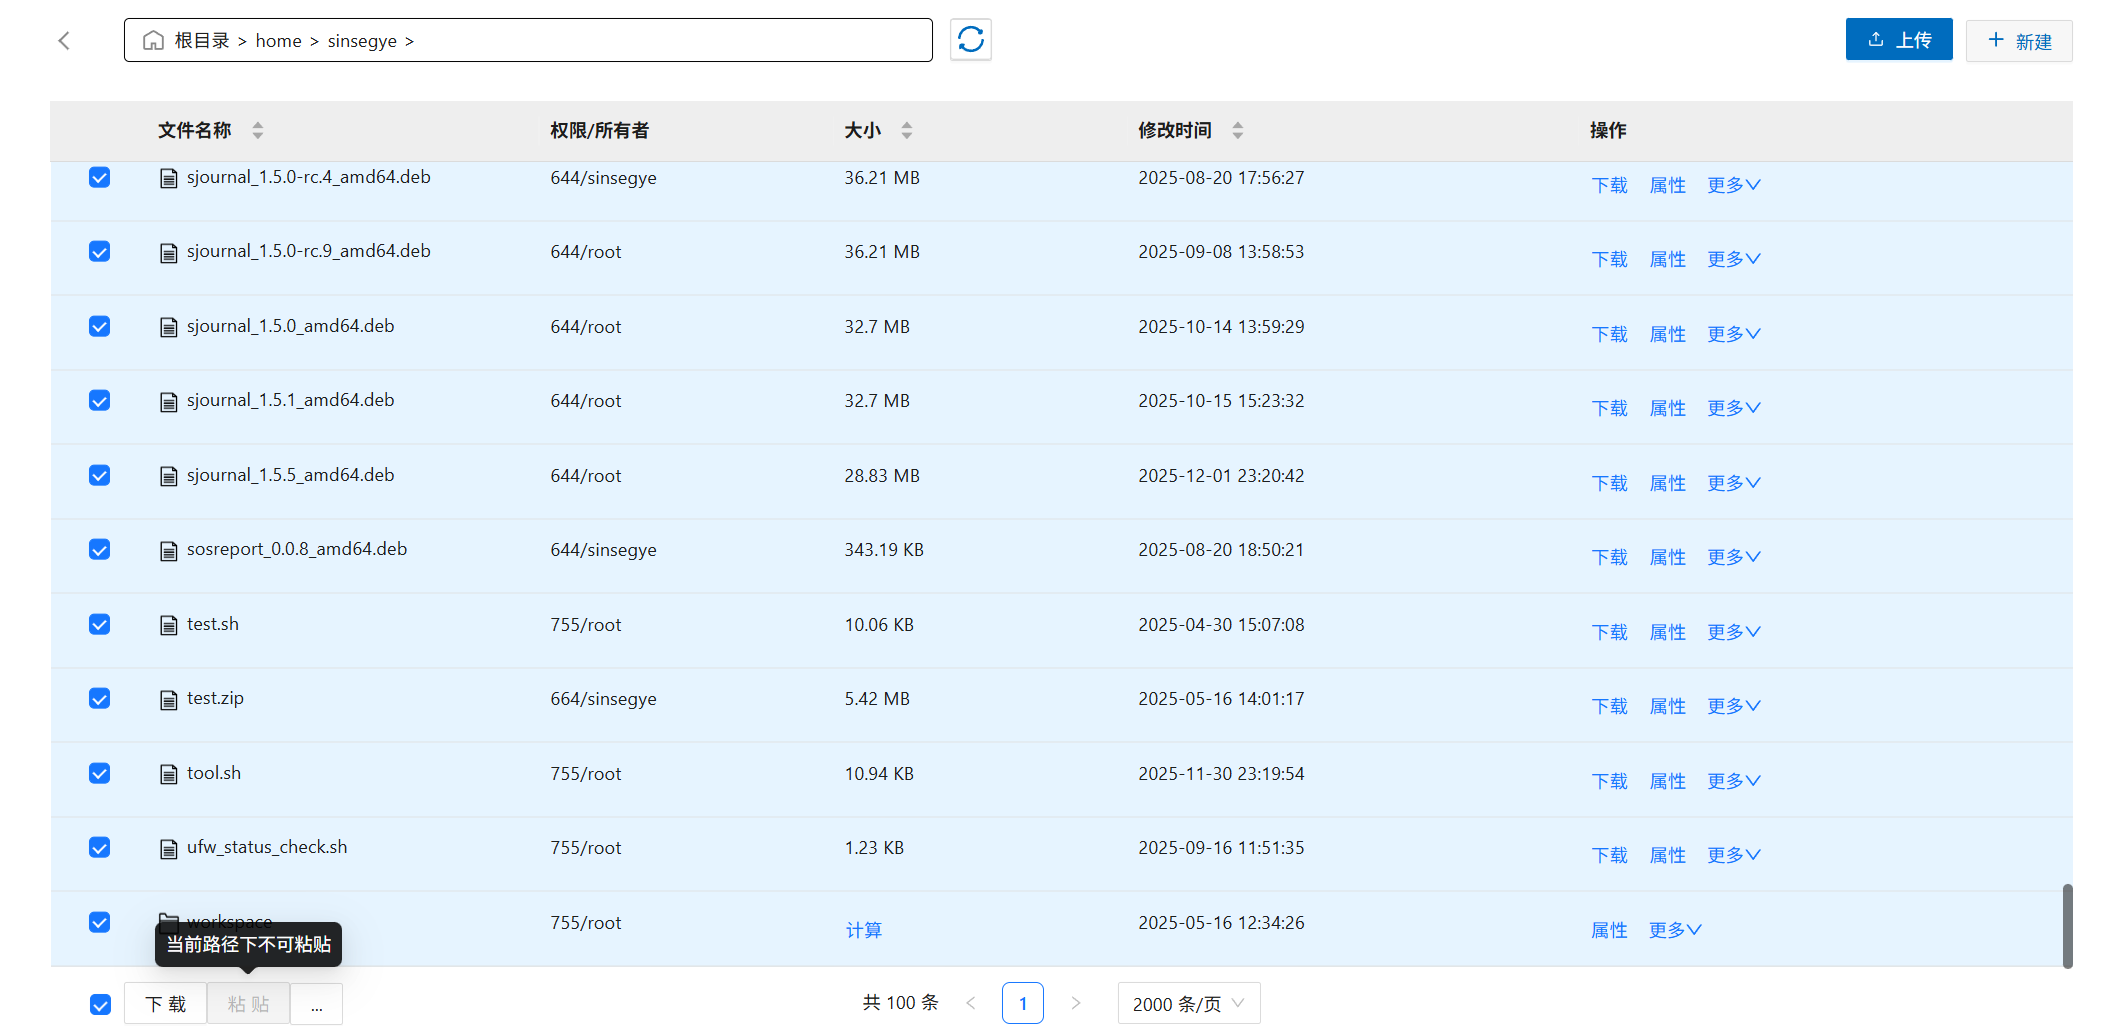Uncheck the sjournal_1.5.5_amd64.deb checkbox
This screenshot has height=1026, width=2119.
click(x=100, y=476)
